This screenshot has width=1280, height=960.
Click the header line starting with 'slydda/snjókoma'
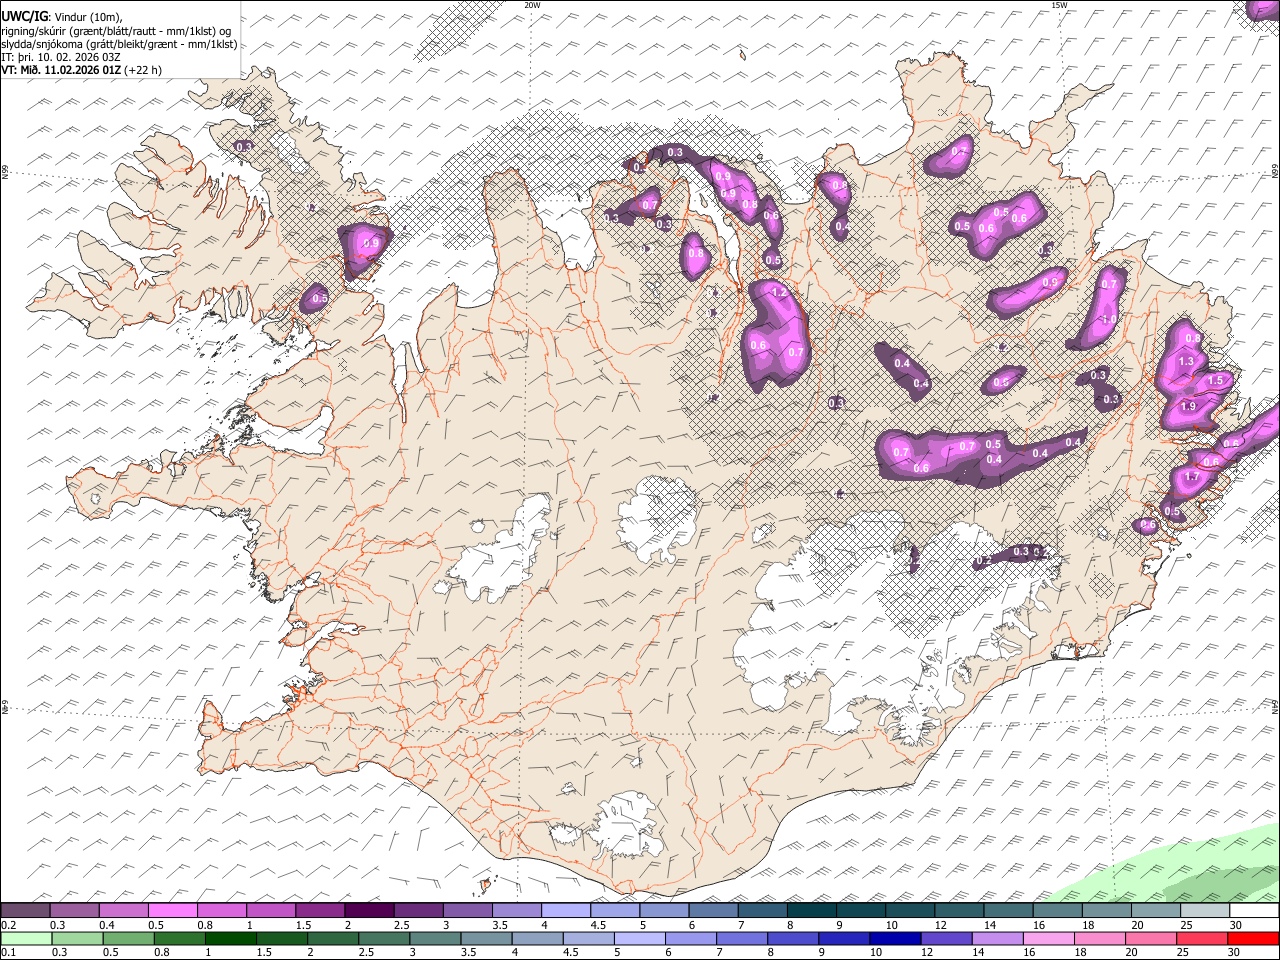coord(119,44)
